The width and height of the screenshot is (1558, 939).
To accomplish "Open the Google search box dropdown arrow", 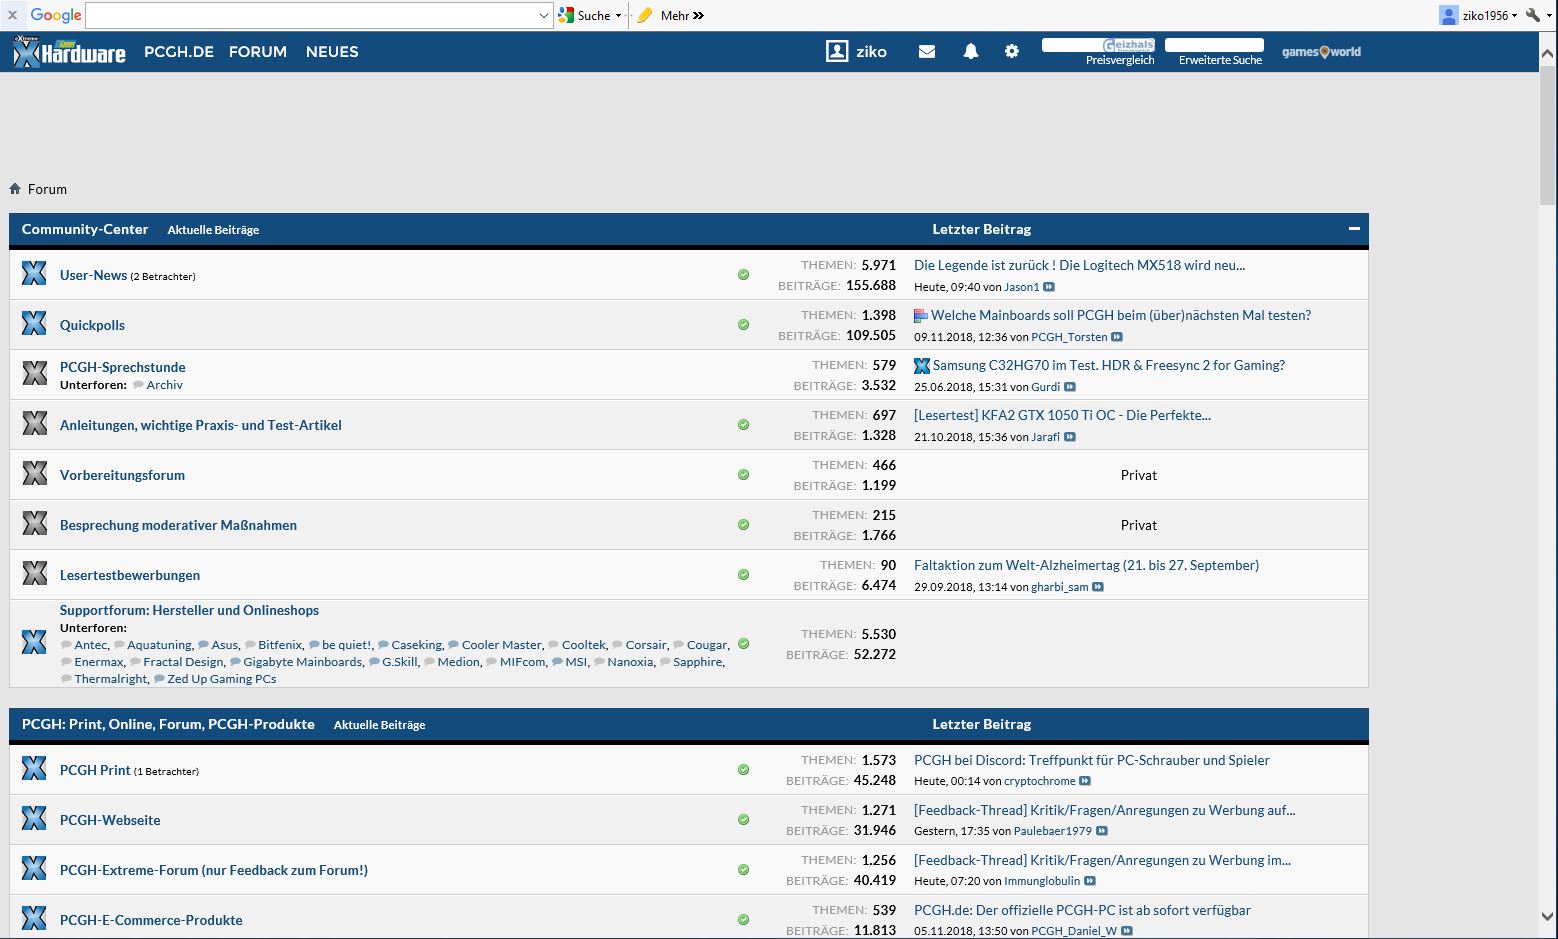I will point(544,15).
